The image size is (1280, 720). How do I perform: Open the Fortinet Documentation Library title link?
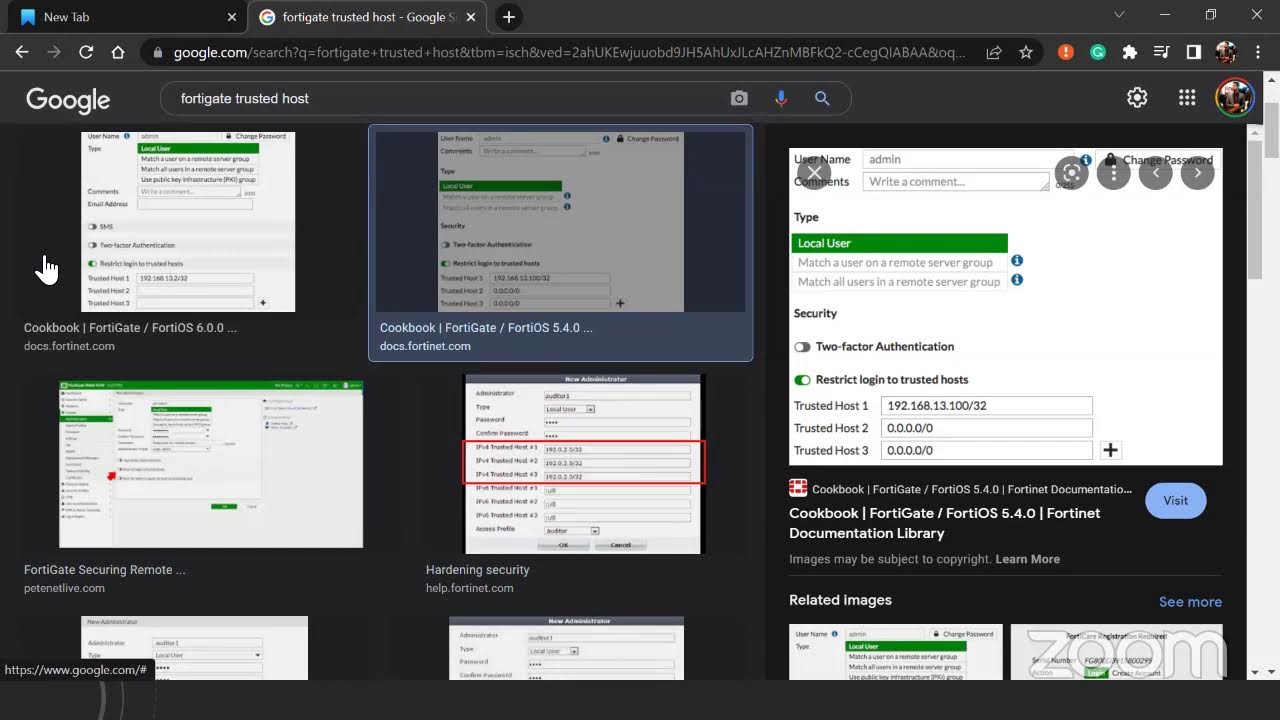click(x=945, y=523)
